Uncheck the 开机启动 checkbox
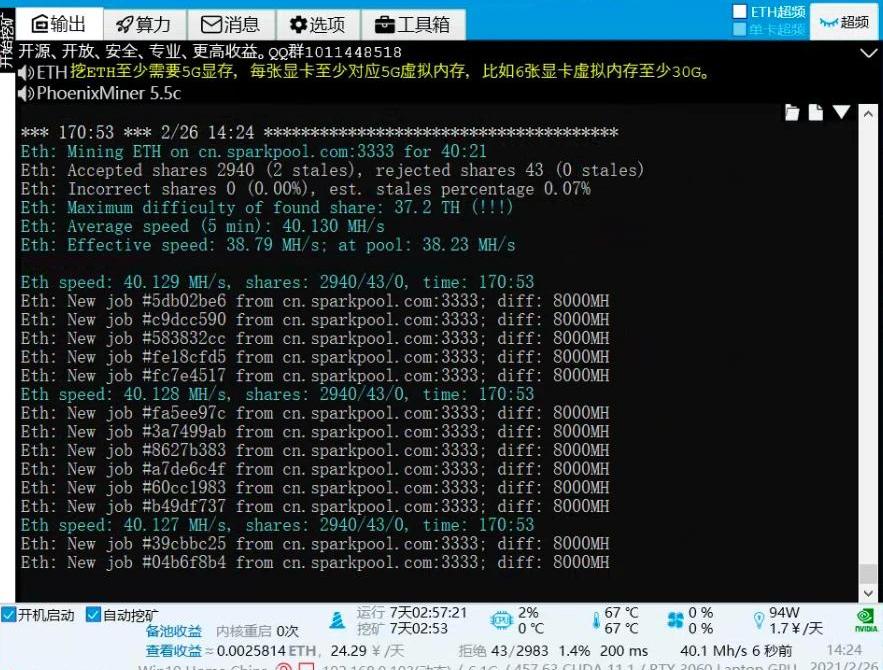Image resolution: width=883 pixels, height=670 pixels. pos(8,614)
